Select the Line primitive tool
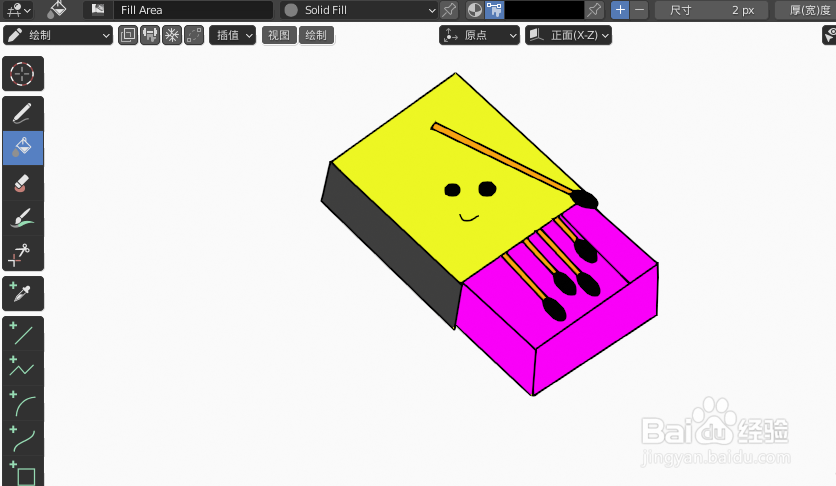 (x=22, y=334)
